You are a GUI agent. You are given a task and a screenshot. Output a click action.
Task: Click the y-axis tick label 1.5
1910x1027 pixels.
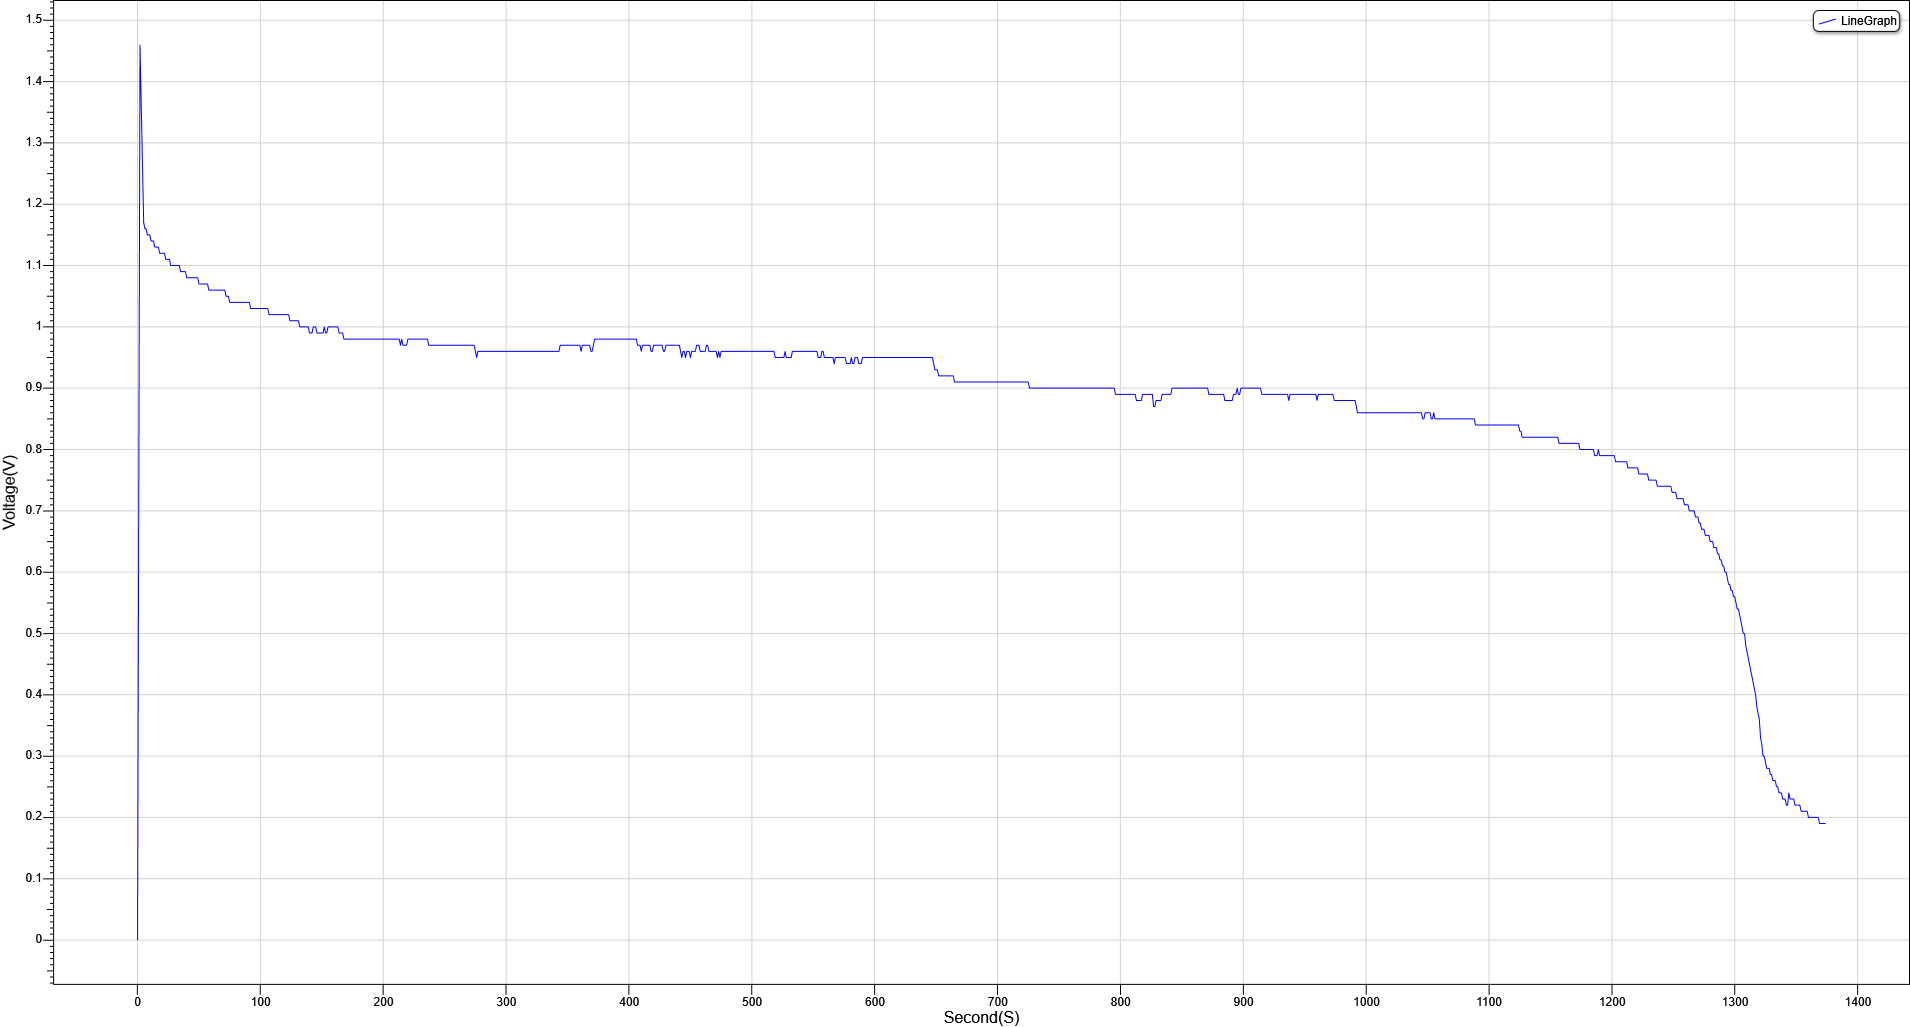point(34,19)
